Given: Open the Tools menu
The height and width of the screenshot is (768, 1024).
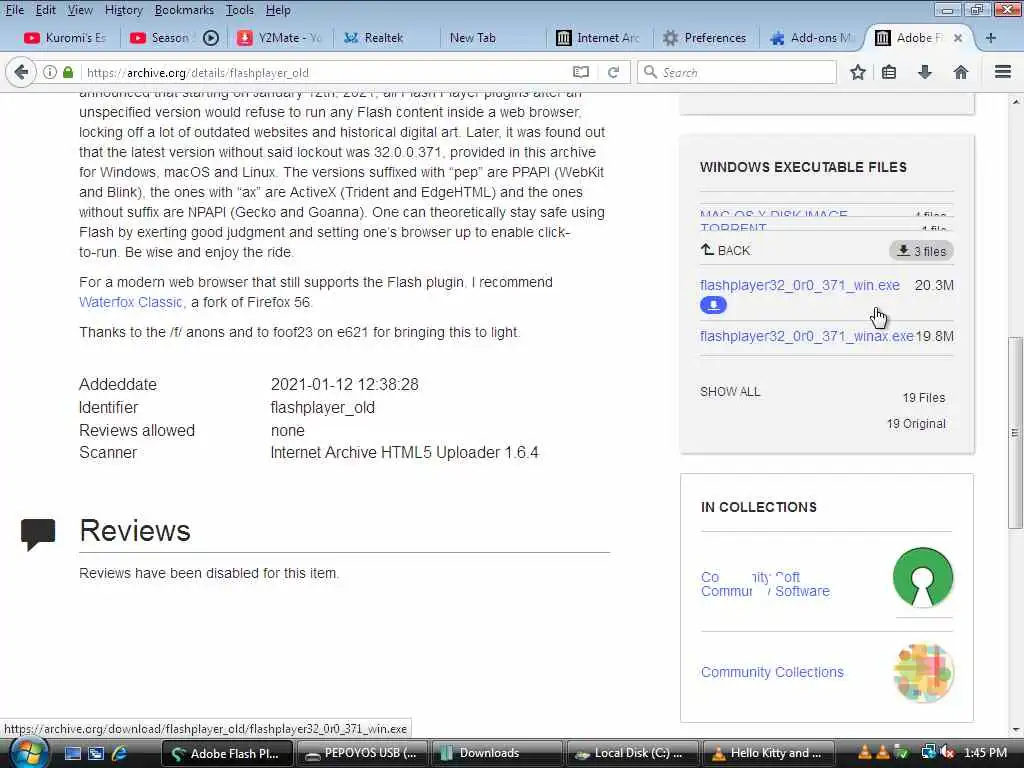Looking at the screenshot, I should click(240, 10).
